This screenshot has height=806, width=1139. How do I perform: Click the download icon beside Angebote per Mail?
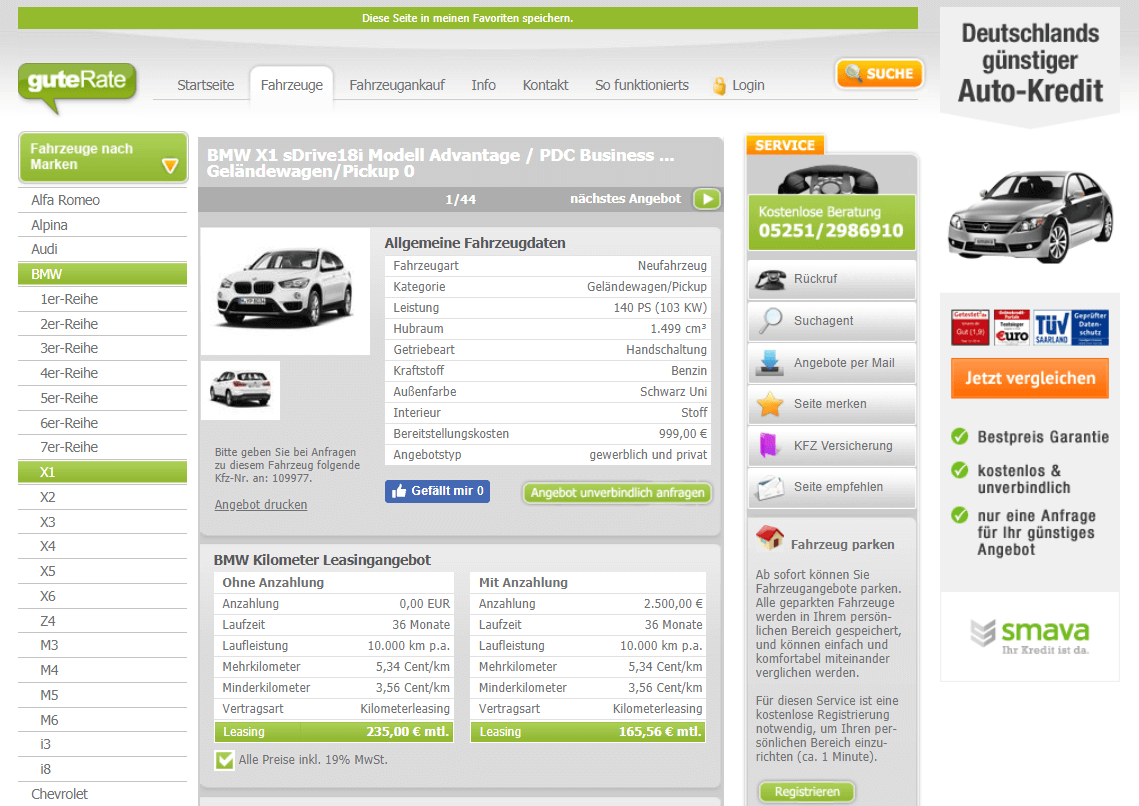(x=769, y=362)
